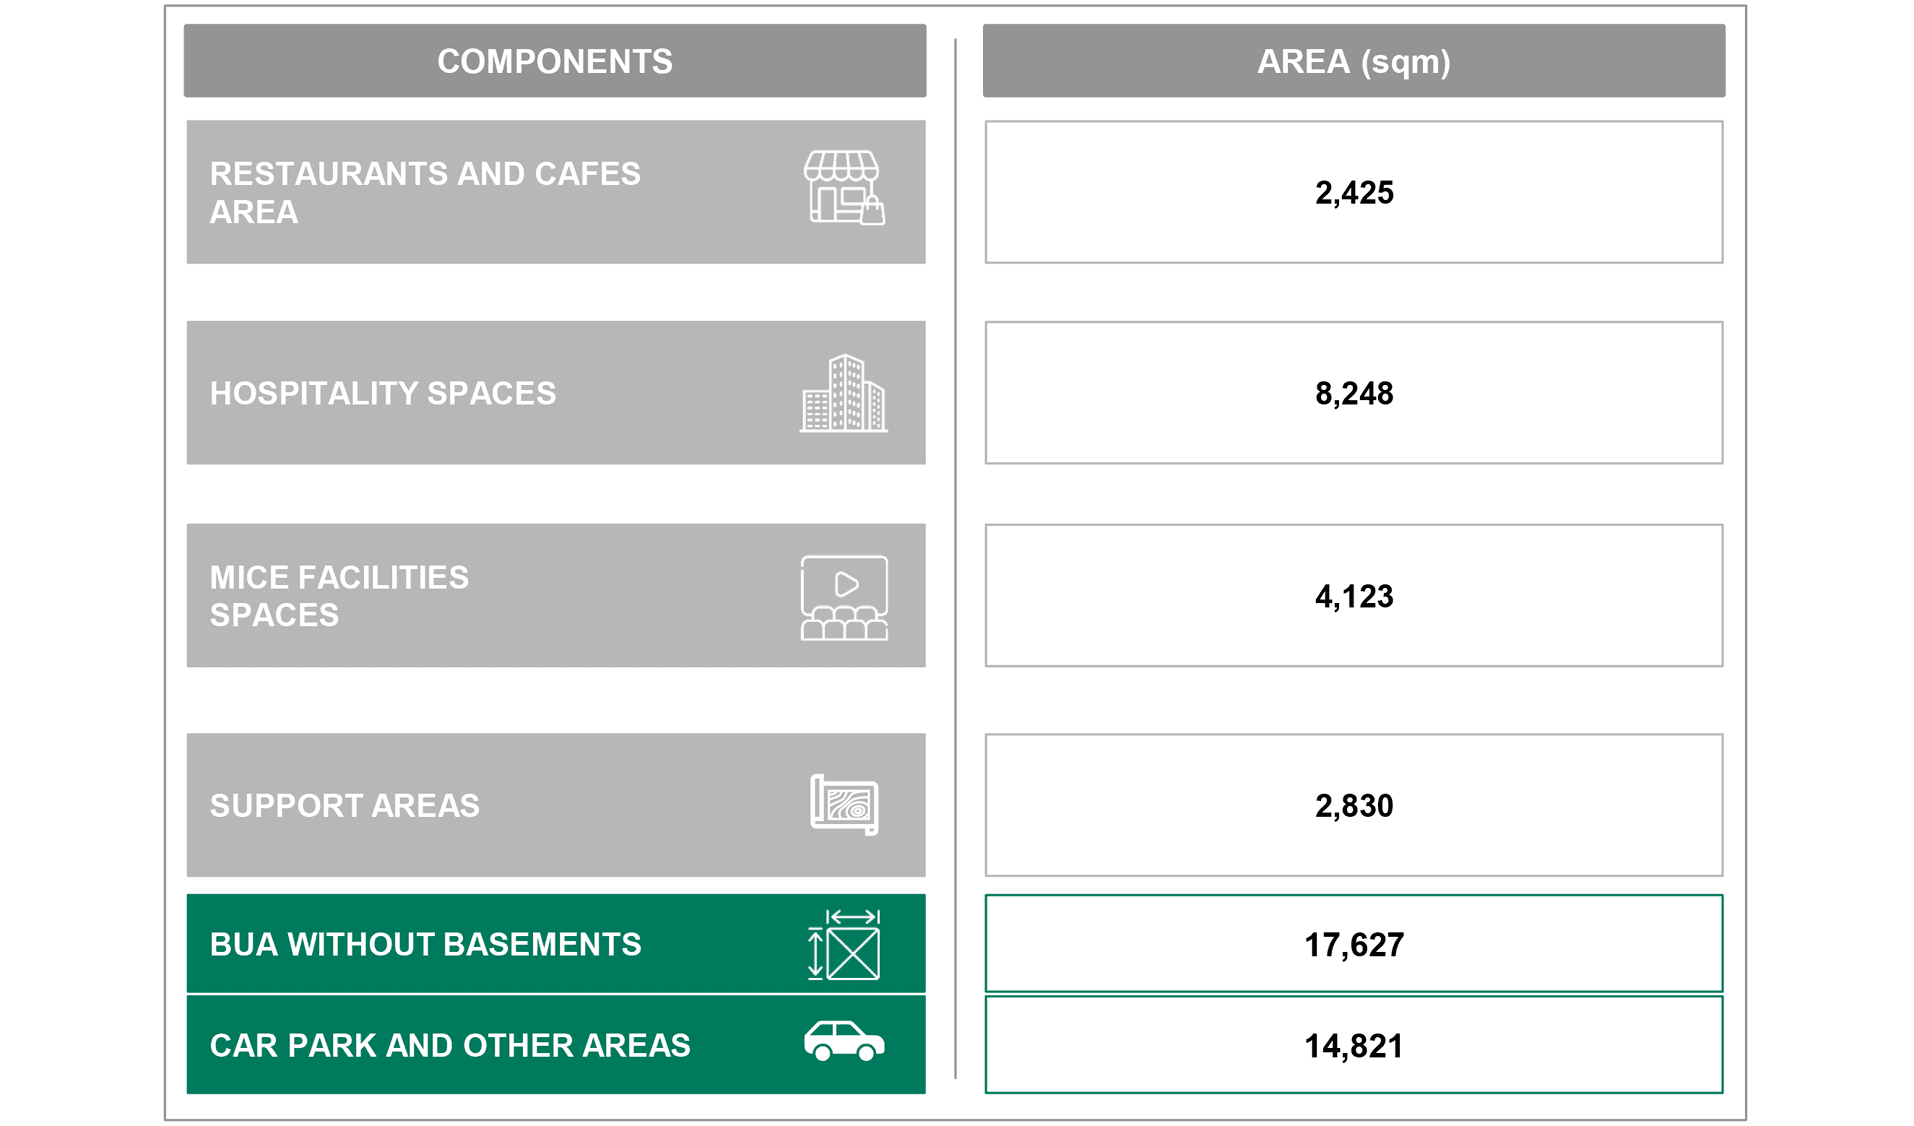This screenshot has height=1126, width=1914.
Task: Click the storefront icon for restaurants and cafes
Action: (843, 188)
